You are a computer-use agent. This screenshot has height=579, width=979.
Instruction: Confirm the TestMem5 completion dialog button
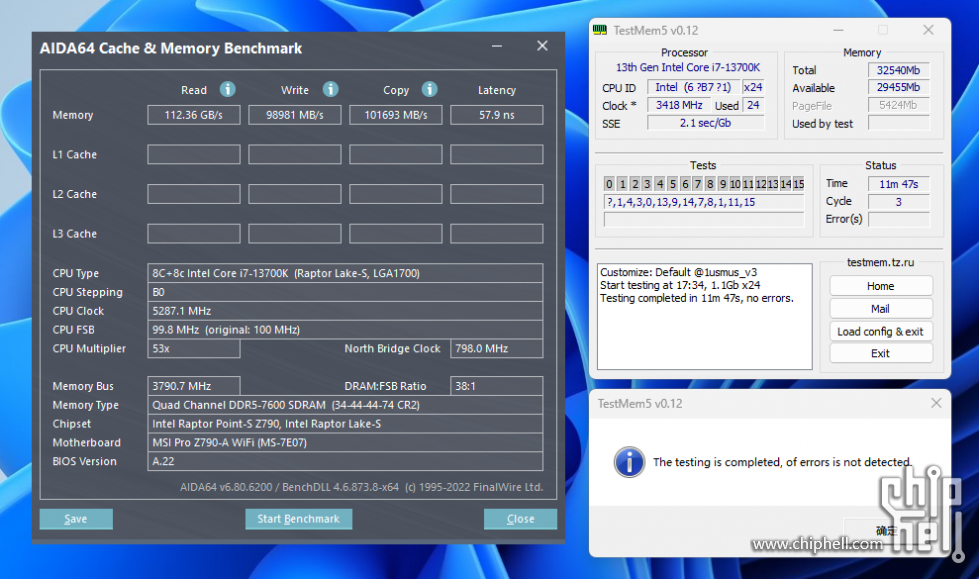click(886, 530)
